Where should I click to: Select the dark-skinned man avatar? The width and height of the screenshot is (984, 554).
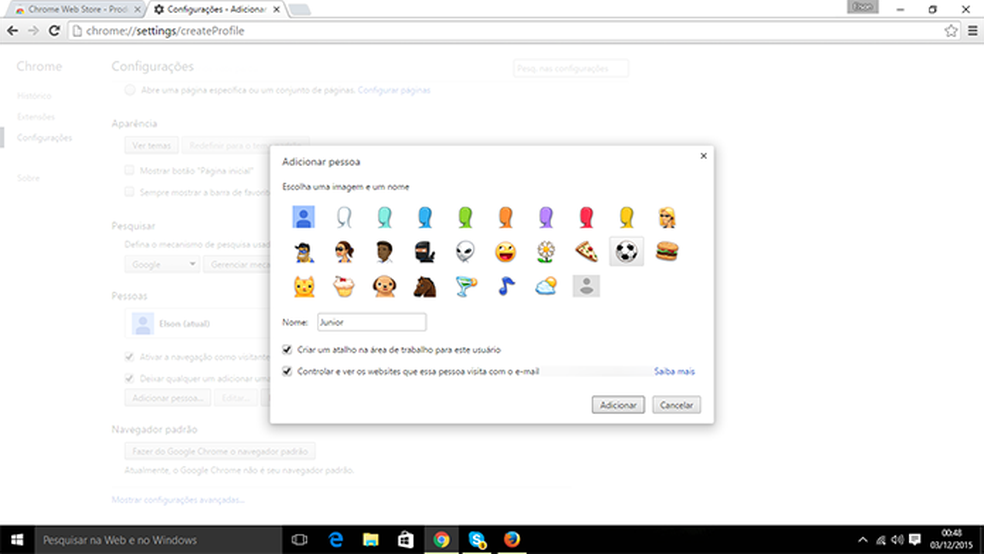(x=384, y=252)
